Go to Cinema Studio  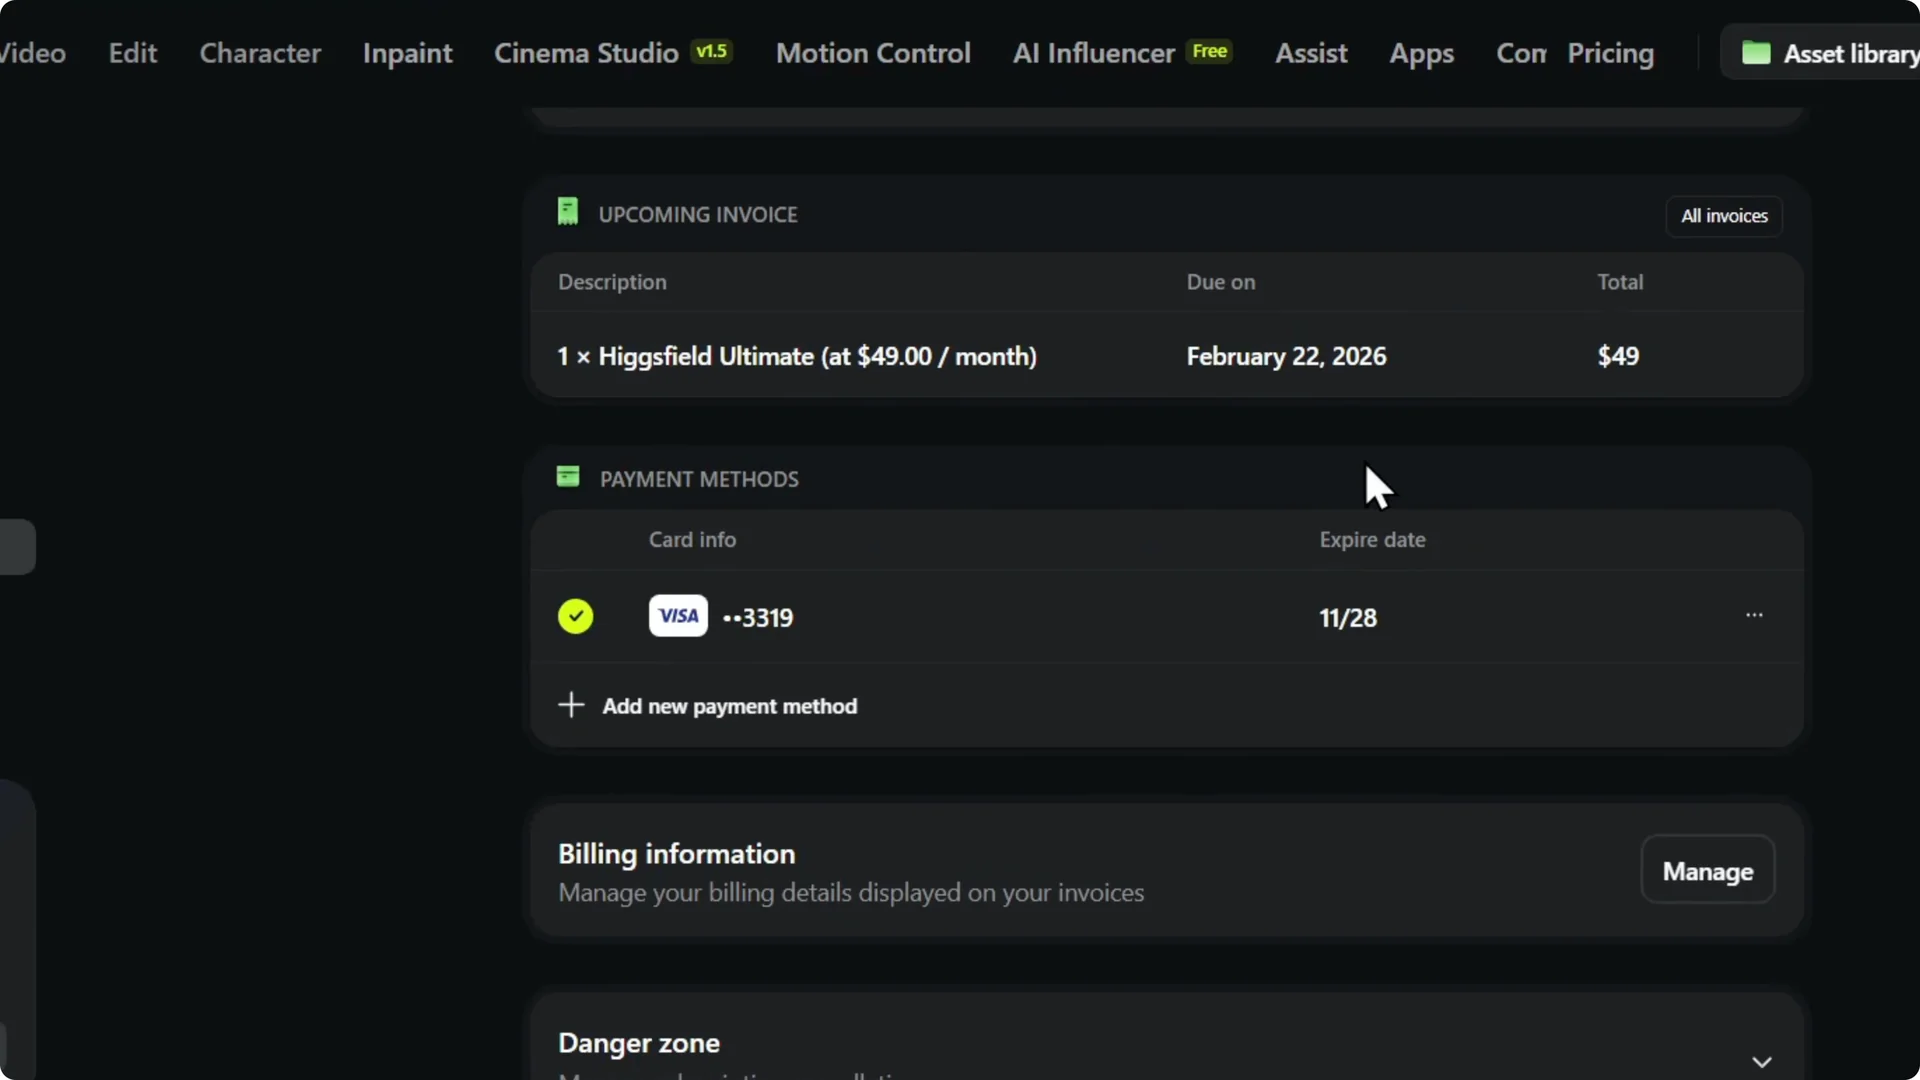pos(586,53)
